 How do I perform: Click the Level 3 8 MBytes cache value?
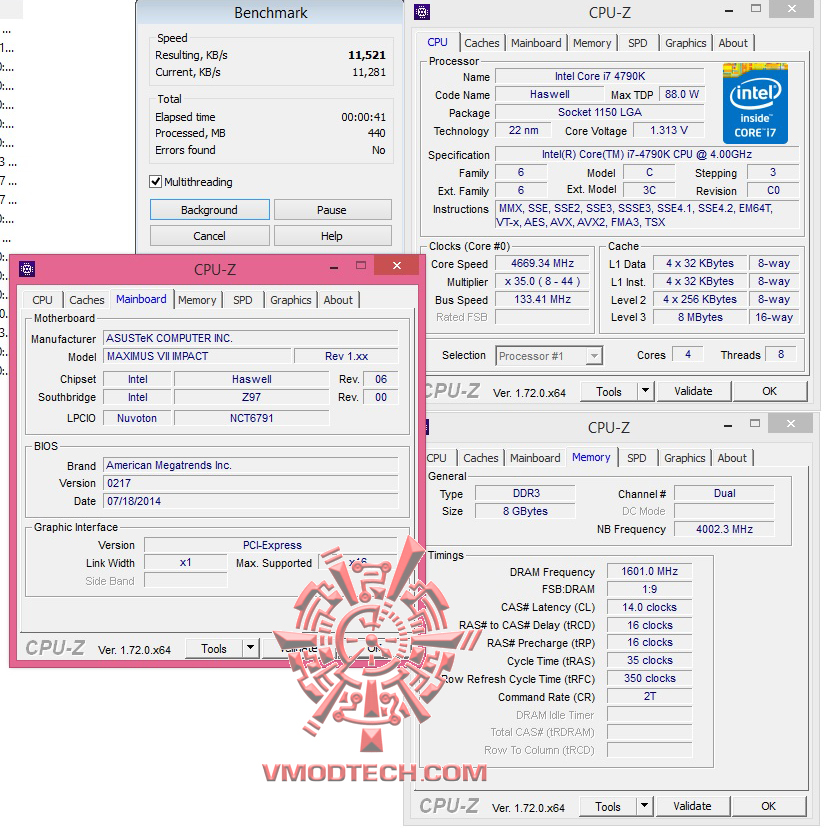coord(700,317)
